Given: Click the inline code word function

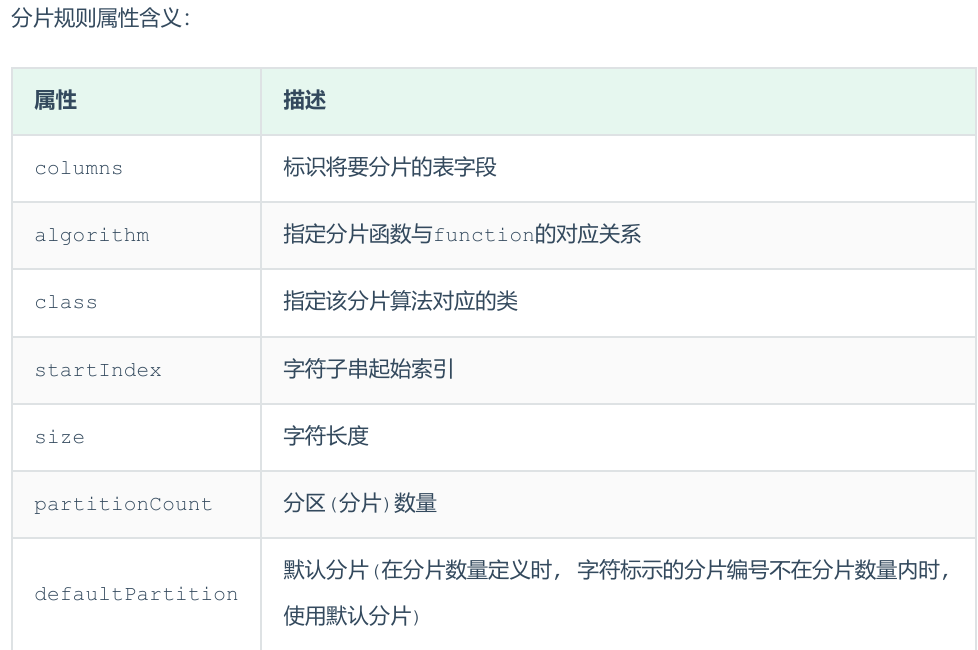Looking at the screenshot, I should pyautogui.click(x=484, y=236).
